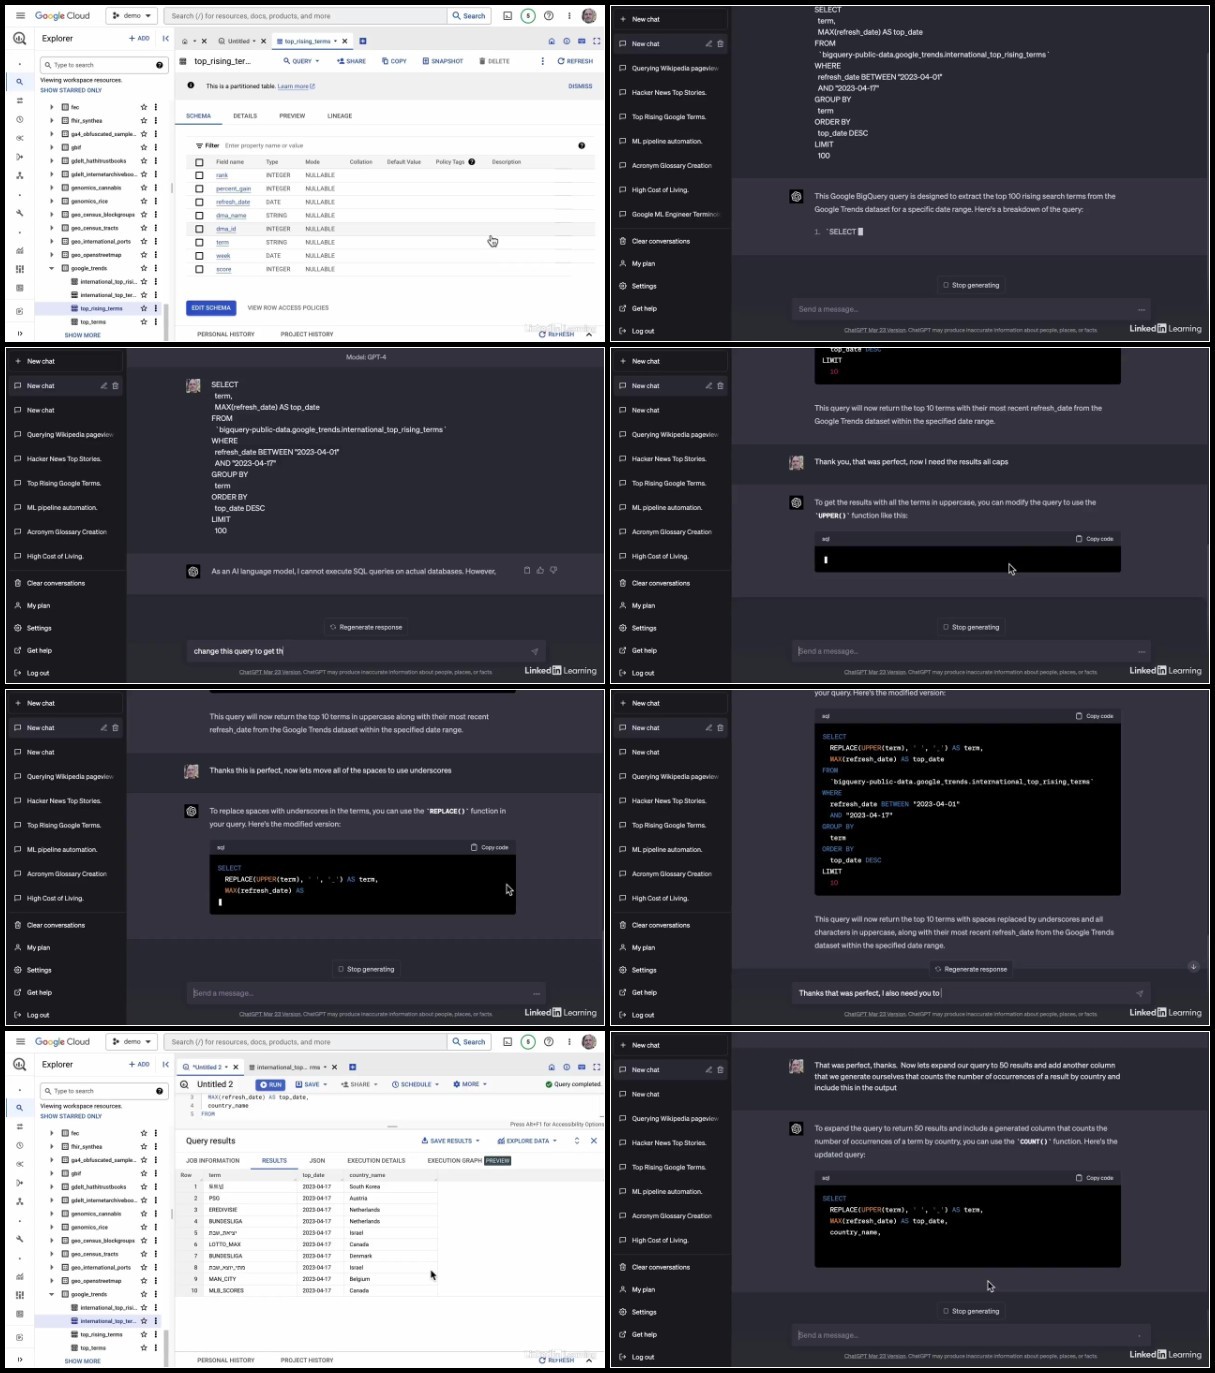Click Regenerate response in the Model: GPT-4 screen
This screenshot has height=1373, width=1215.
(366, 627)
